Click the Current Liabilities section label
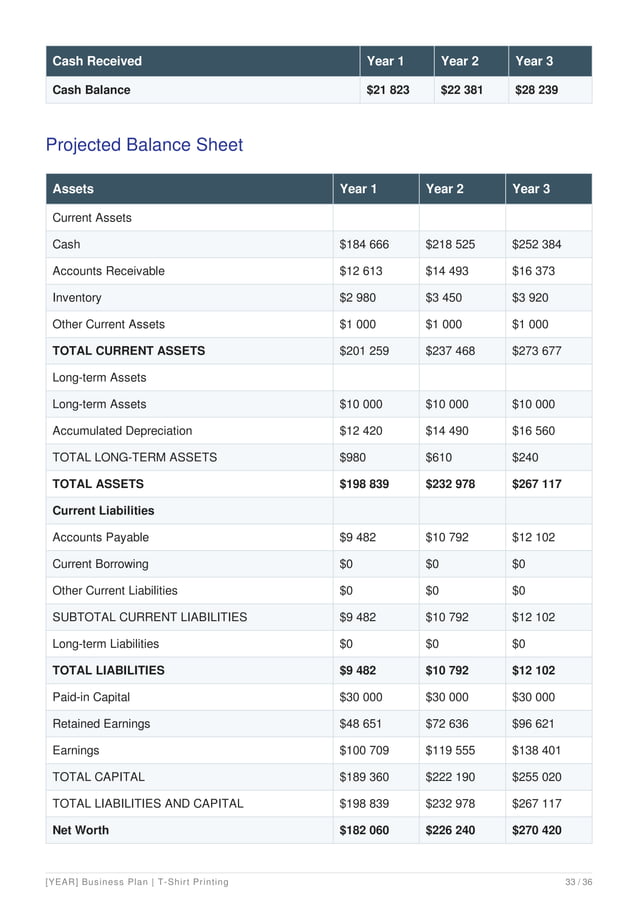Screen dimensions: 638x903 [103, 510]
